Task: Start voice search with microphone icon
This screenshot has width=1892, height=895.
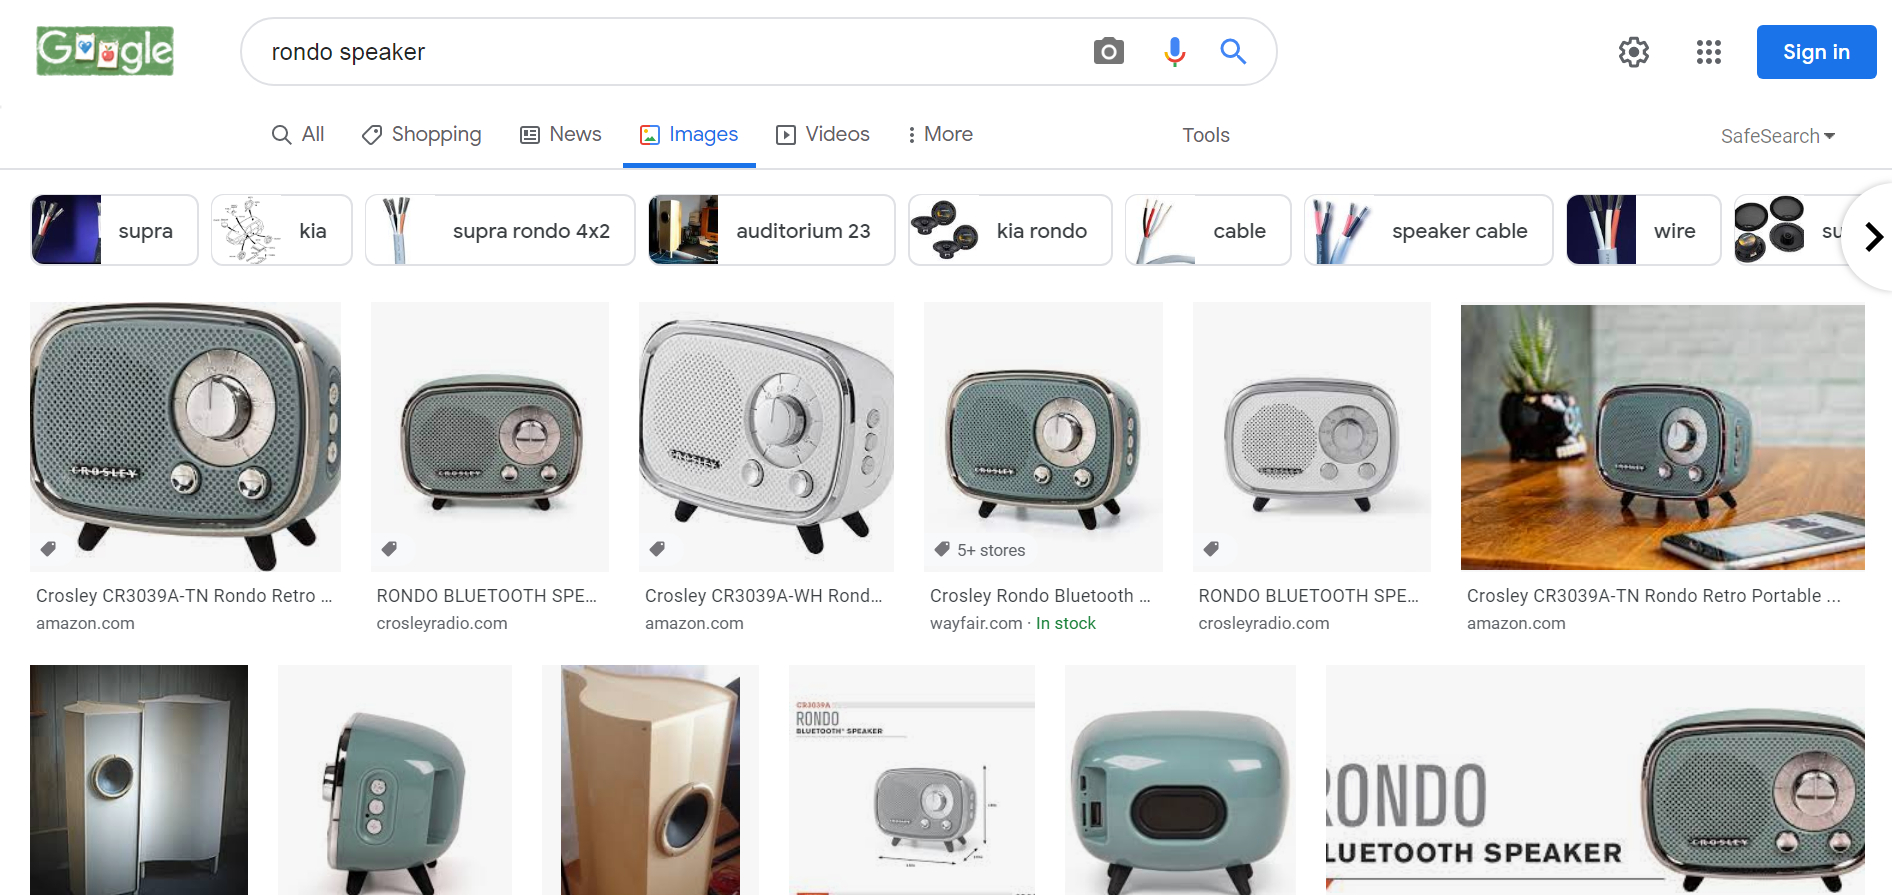Action: point(1175,51)
